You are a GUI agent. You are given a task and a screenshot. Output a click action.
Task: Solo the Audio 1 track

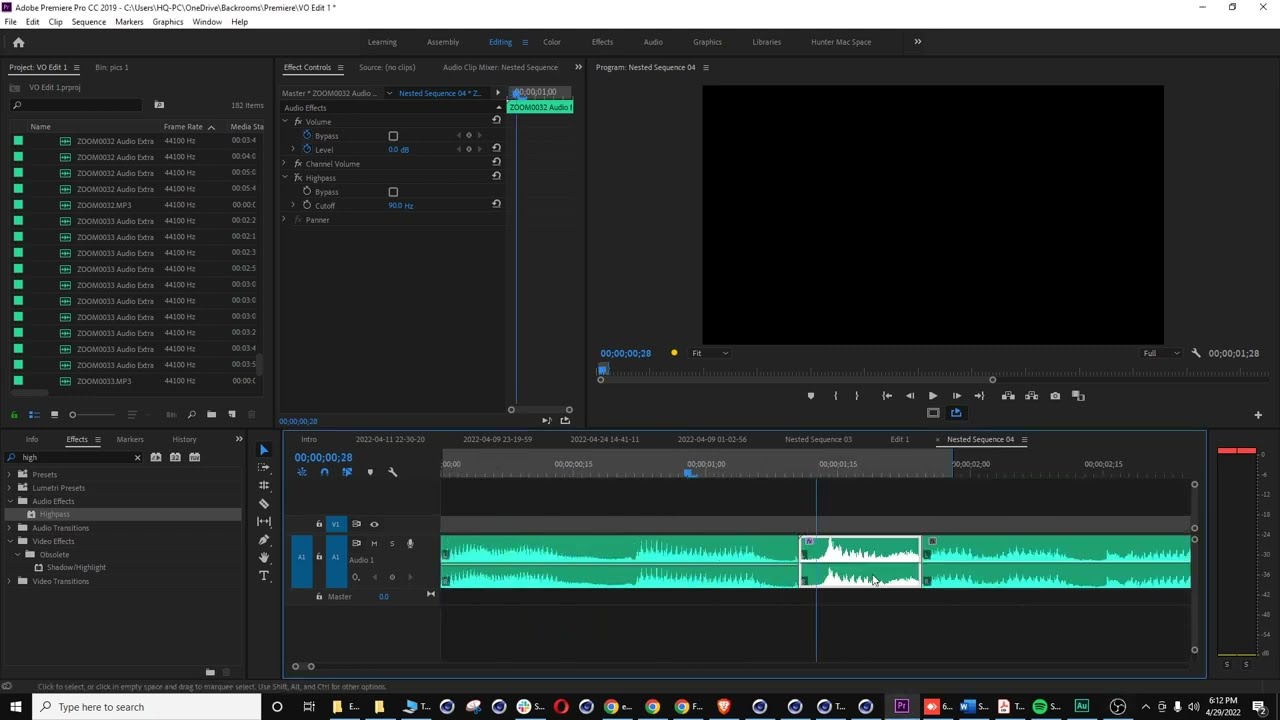point(392,543)
